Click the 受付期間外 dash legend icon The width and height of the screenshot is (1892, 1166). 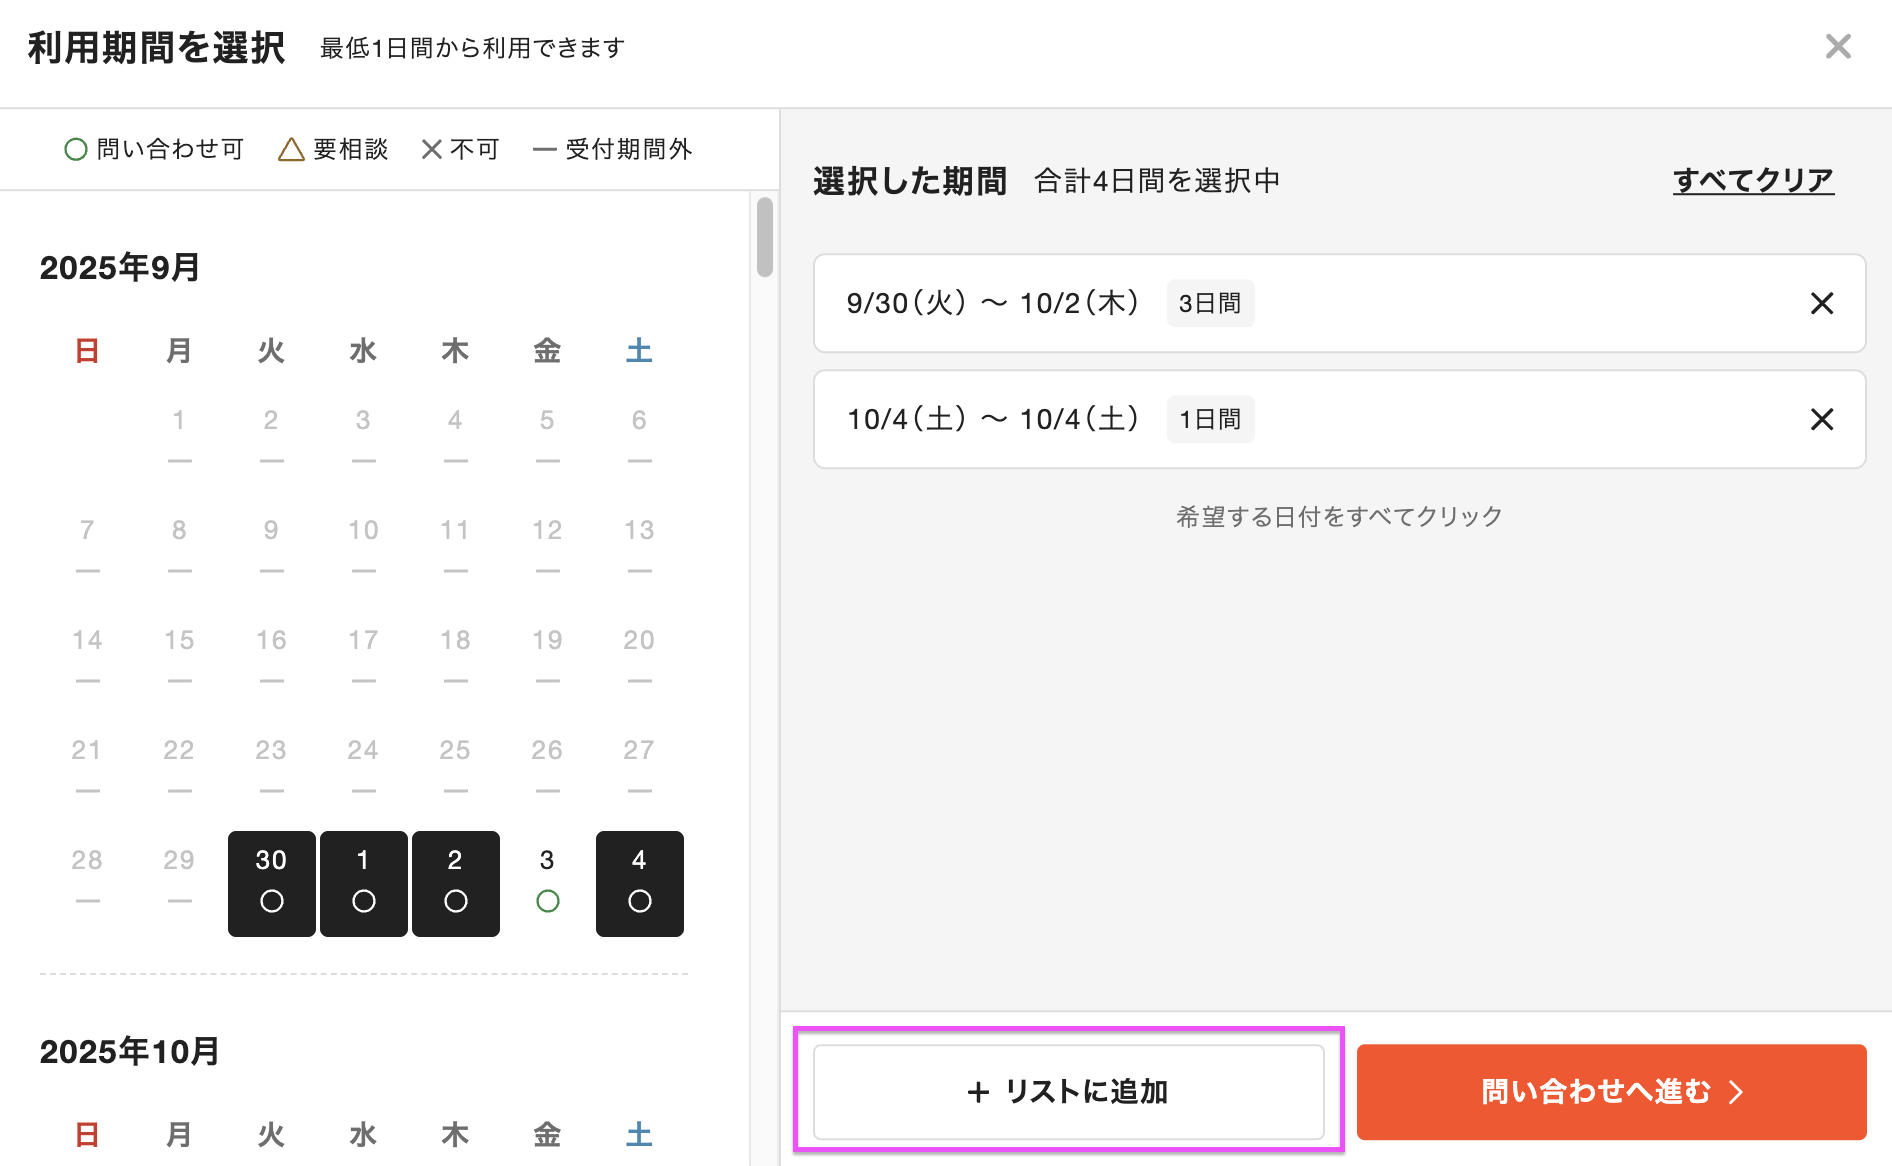[545, 149]
